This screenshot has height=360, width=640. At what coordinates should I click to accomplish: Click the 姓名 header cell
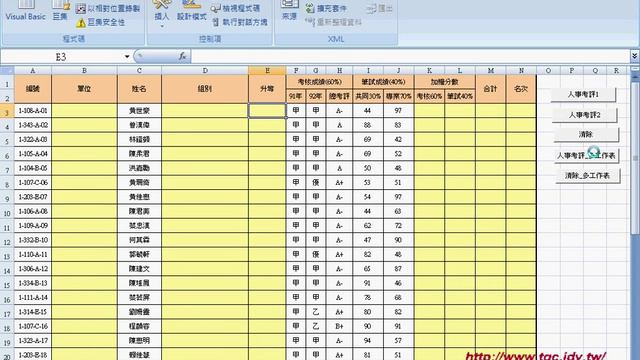[x=139, y=89]
